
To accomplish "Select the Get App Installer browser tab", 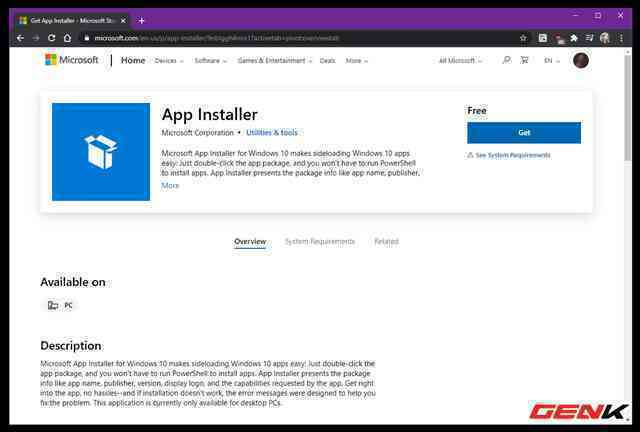I will pyautogui.click(x=73, y=20).
